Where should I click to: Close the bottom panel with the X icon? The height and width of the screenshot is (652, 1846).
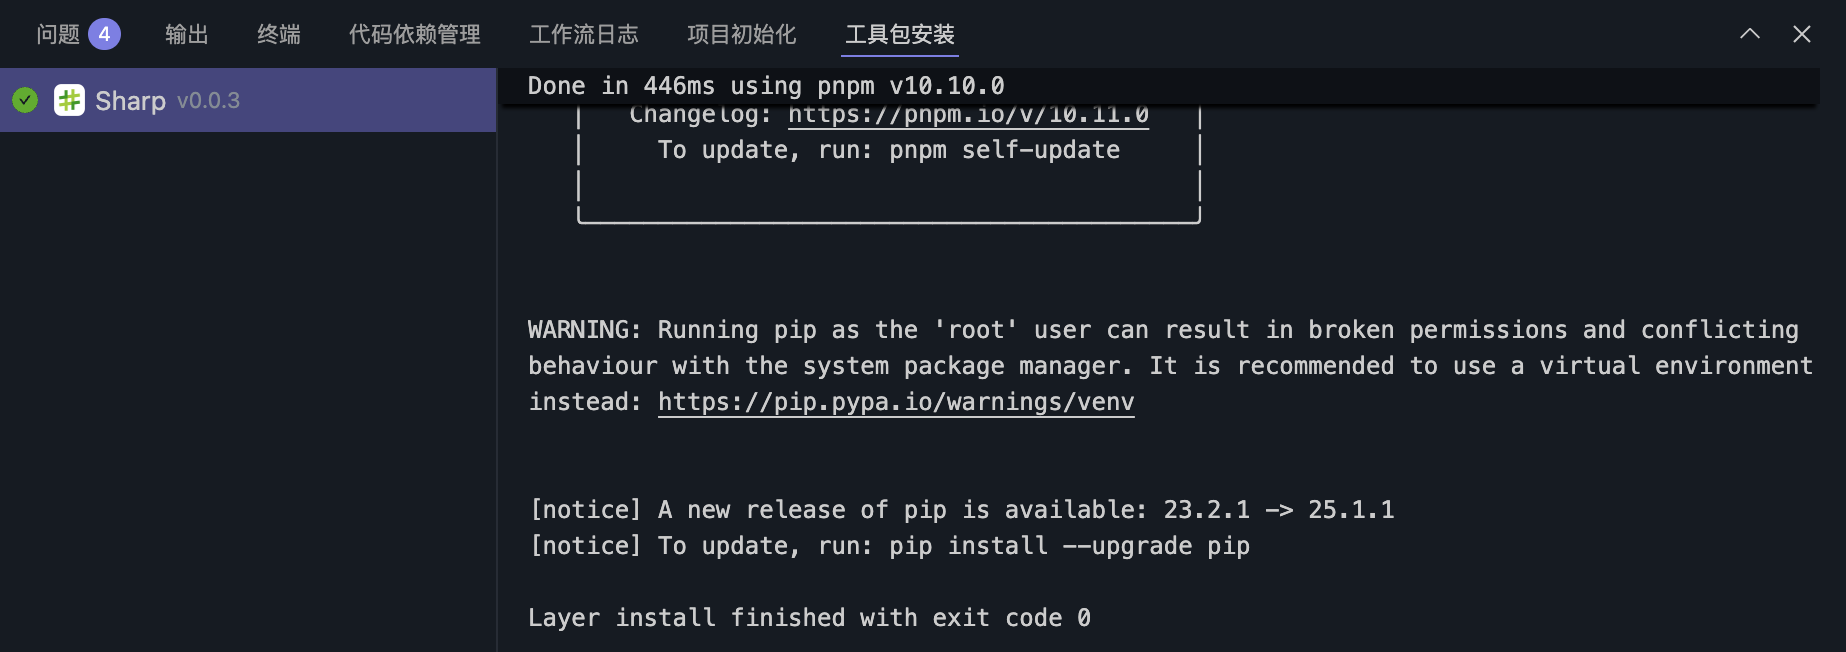pos(1802,34)
